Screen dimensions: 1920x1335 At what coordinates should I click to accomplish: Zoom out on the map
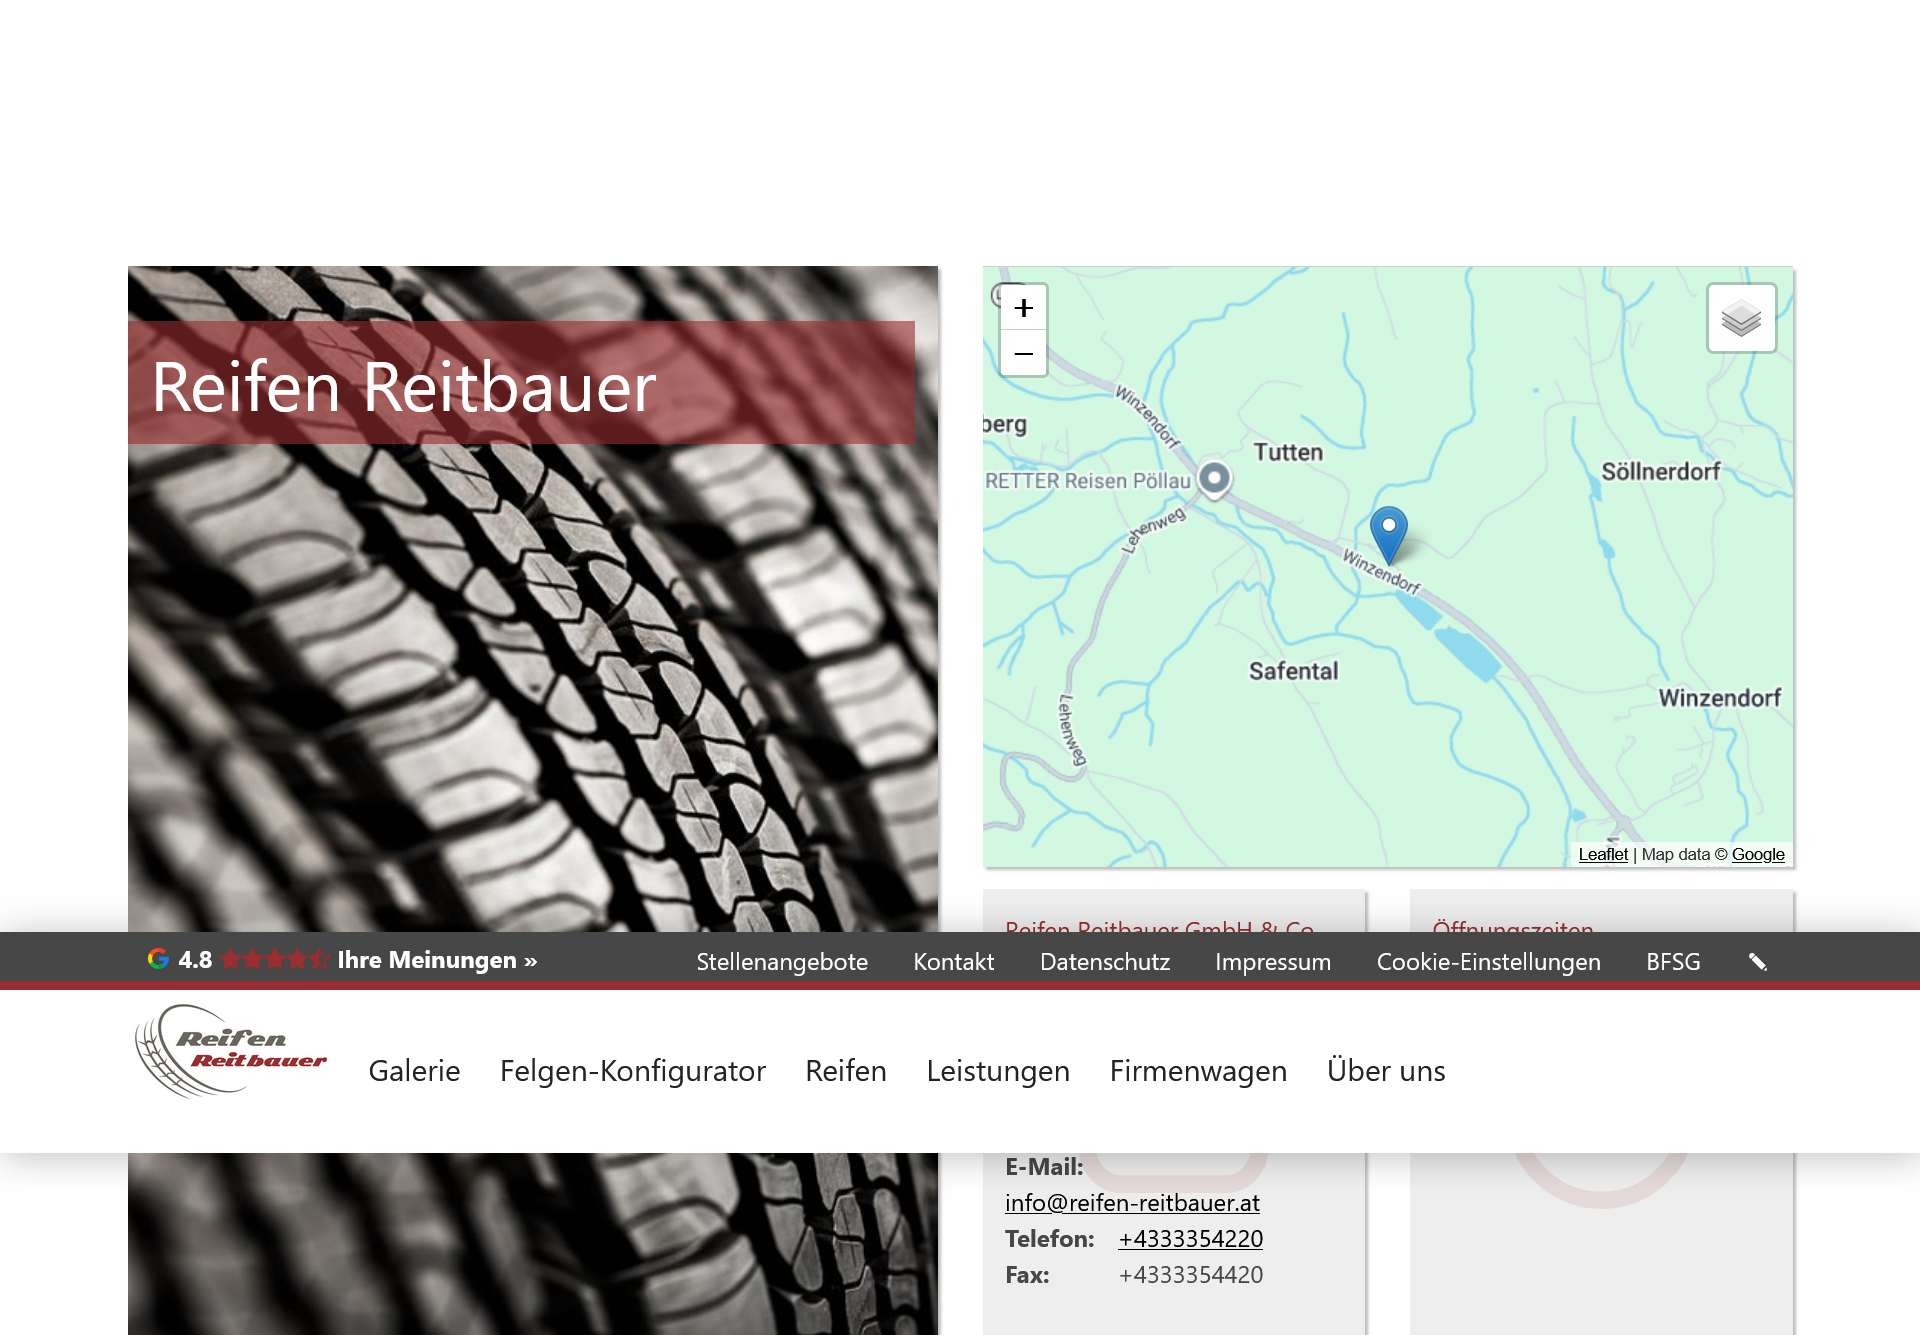(x=1023, y=354)
